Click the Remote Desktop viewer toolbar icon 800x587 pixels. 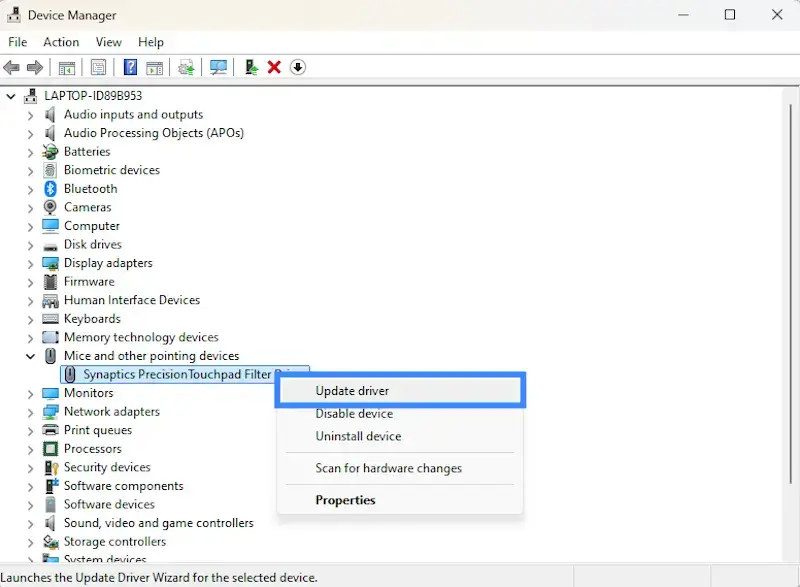tap(218, 67)
